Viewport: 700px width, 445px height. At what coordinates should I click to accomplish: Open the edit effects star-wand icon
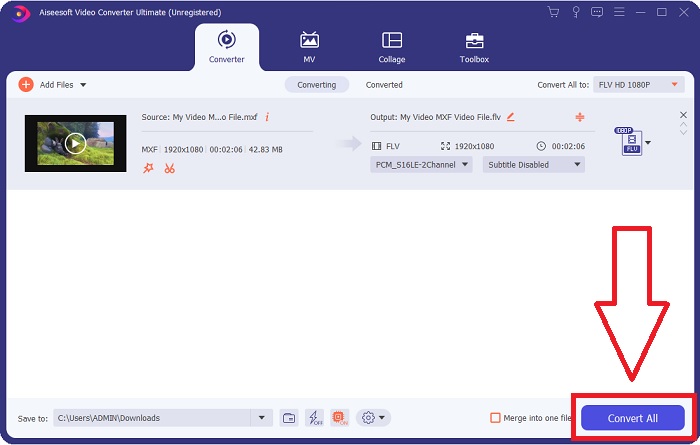148,167
